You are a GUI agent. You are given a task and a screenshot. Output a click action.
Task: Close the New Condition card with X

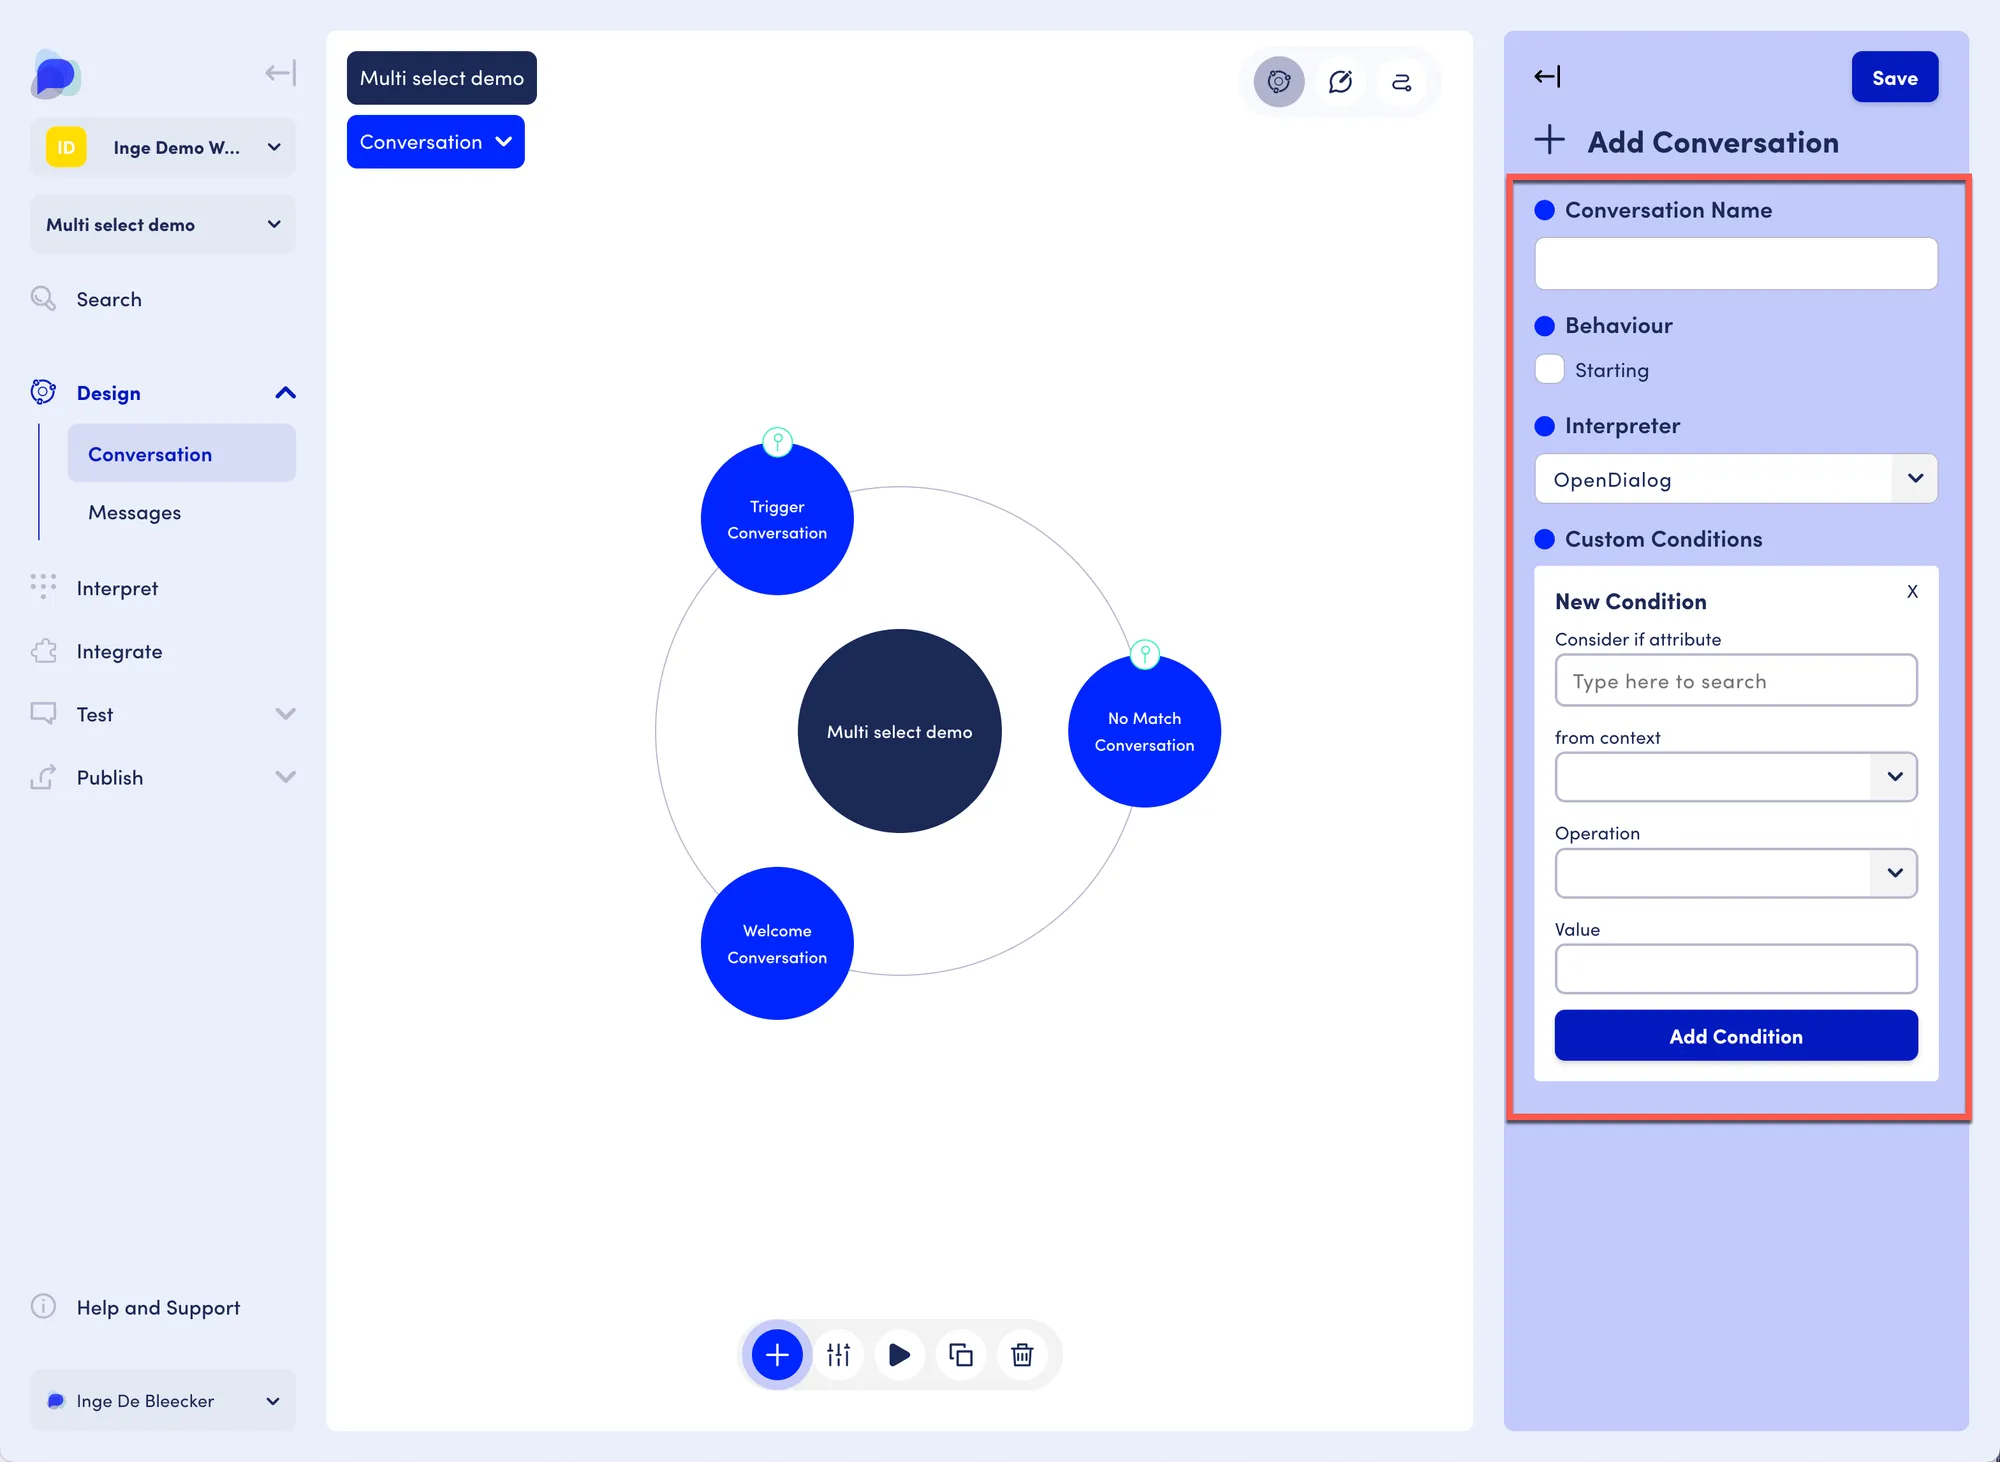1912,591
